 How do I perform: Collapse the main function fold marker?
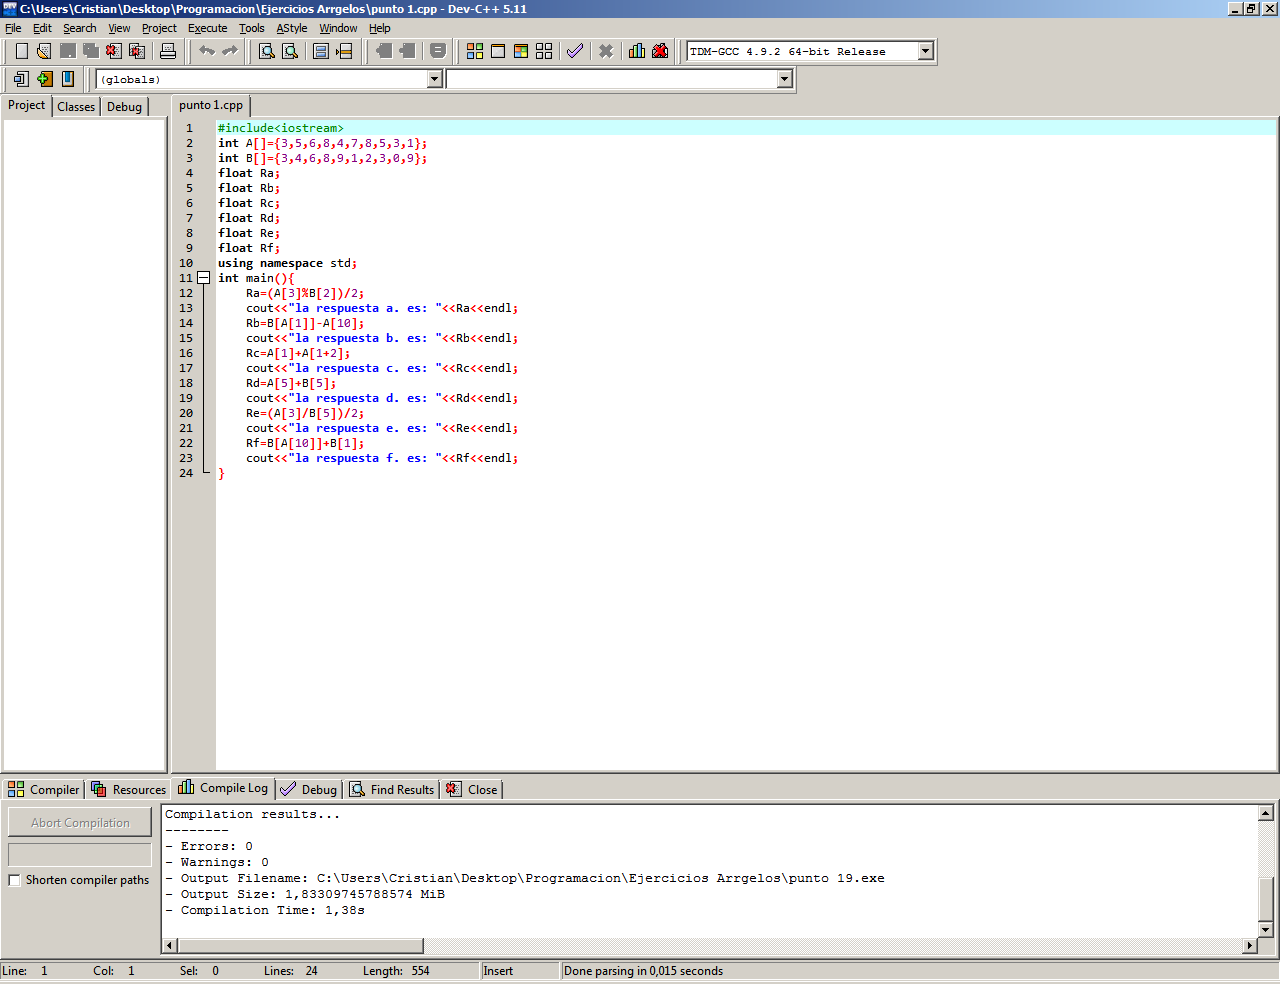[x=203, y=278]
